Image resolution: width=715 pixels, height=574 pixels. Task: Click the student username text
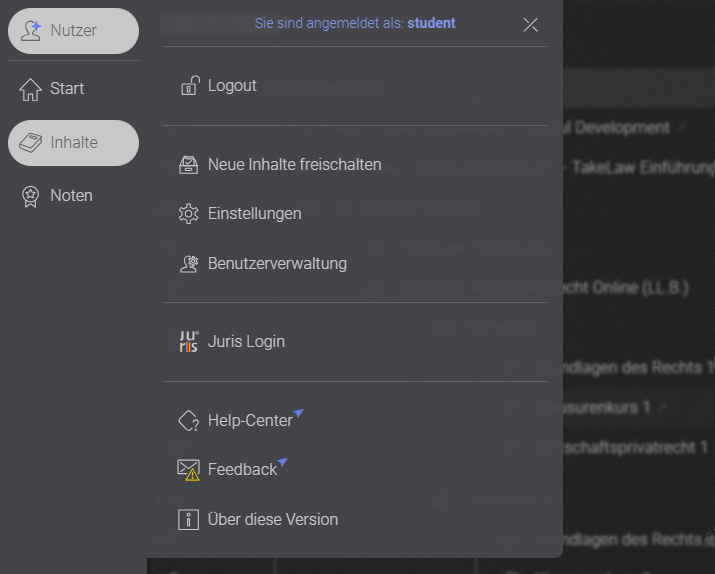431,23
